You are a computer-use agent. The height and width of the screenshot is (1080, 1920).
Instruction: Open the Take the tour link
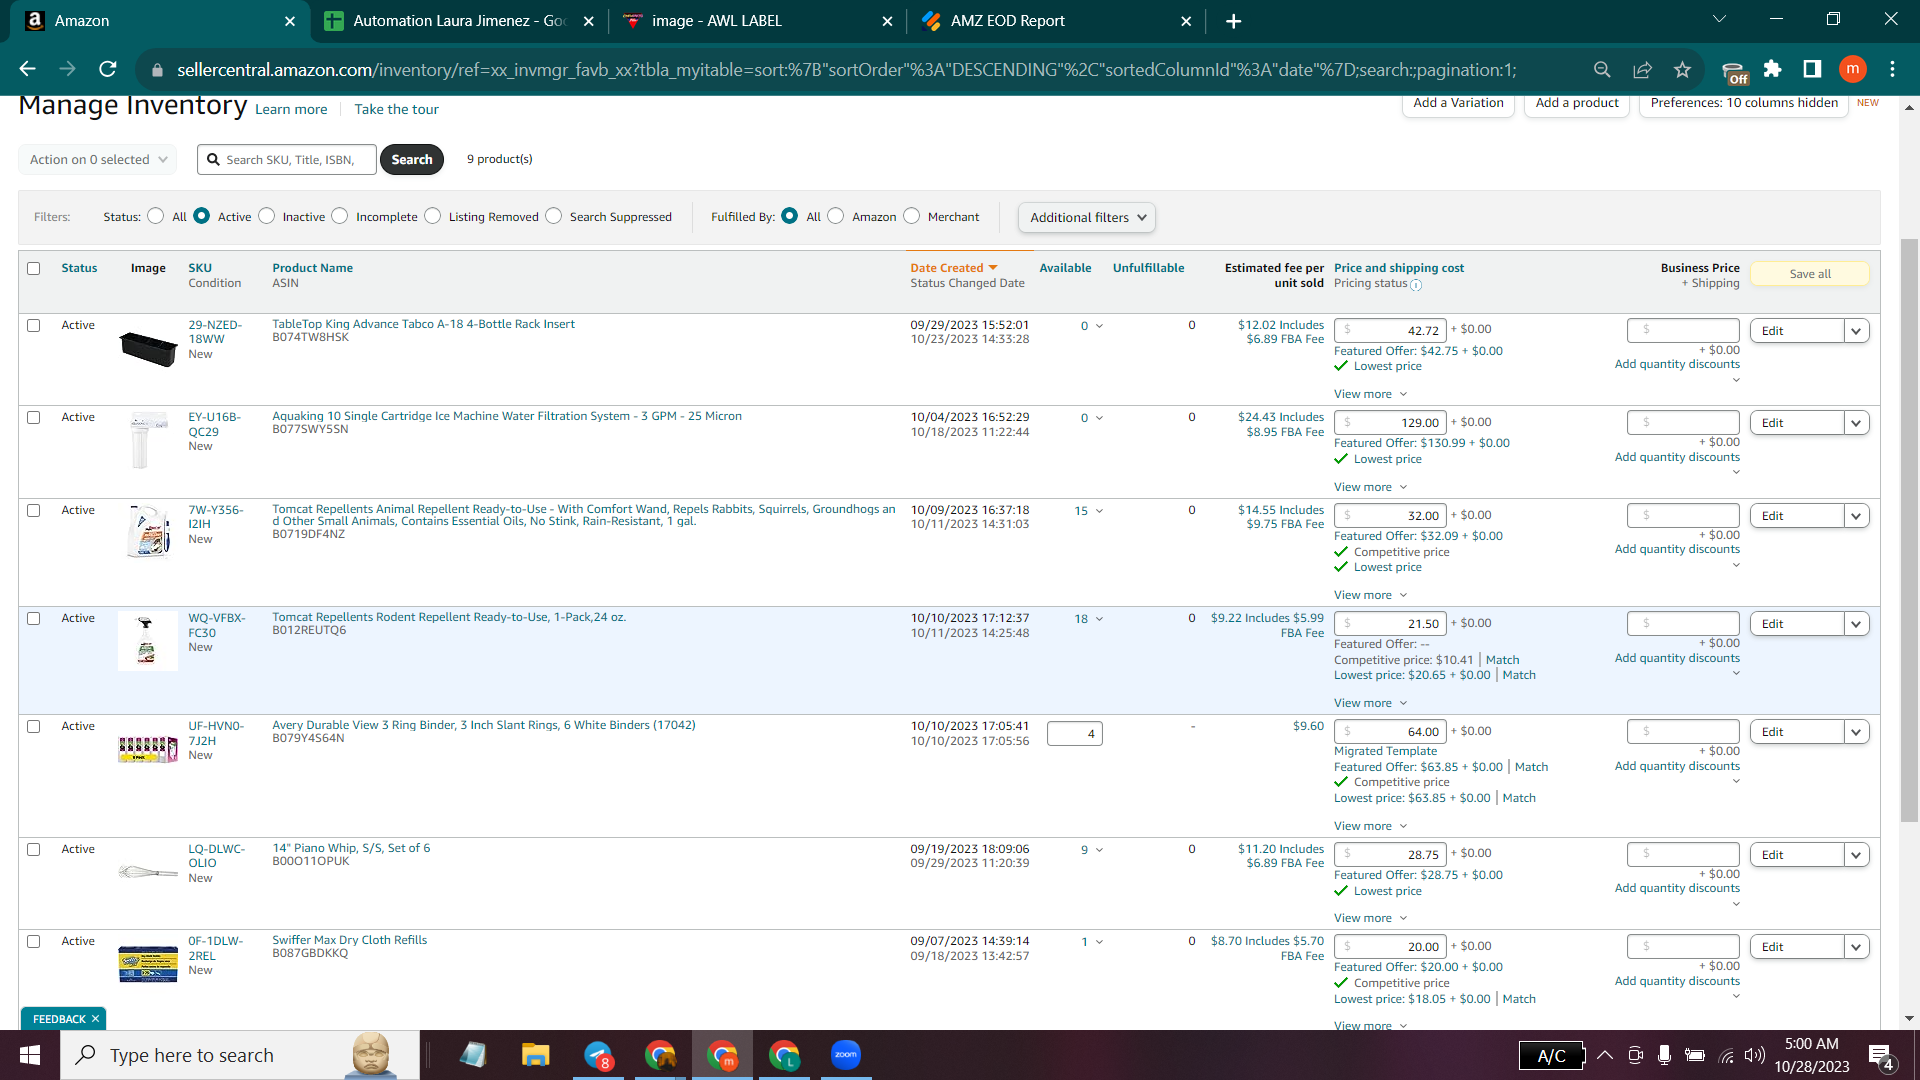pos(396,109)
